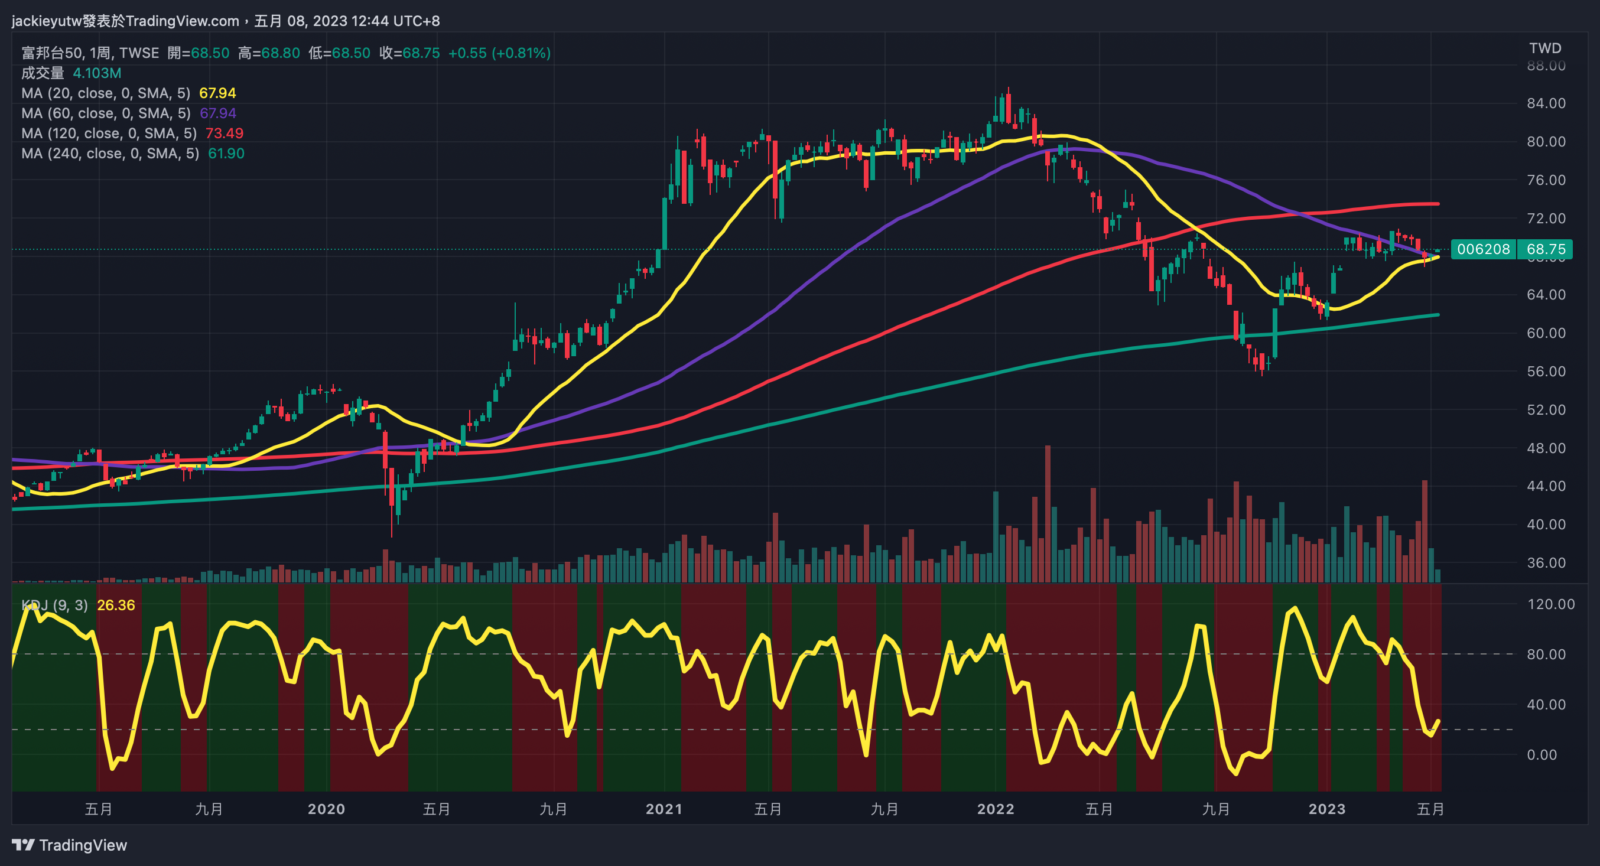Click the 2020 label on time axis
Viewport: 1600px width, 866px height.
pos(326,809)
